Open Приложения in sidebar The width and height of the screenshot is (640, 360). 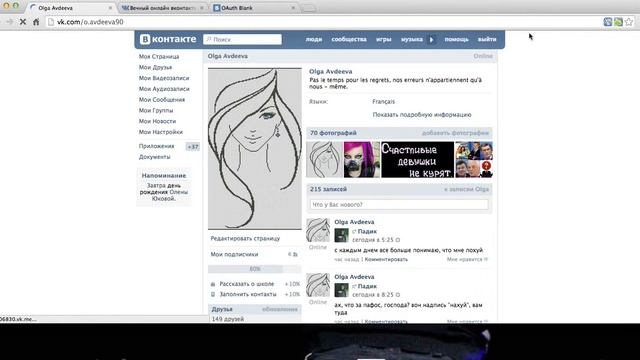pos(156,146)
